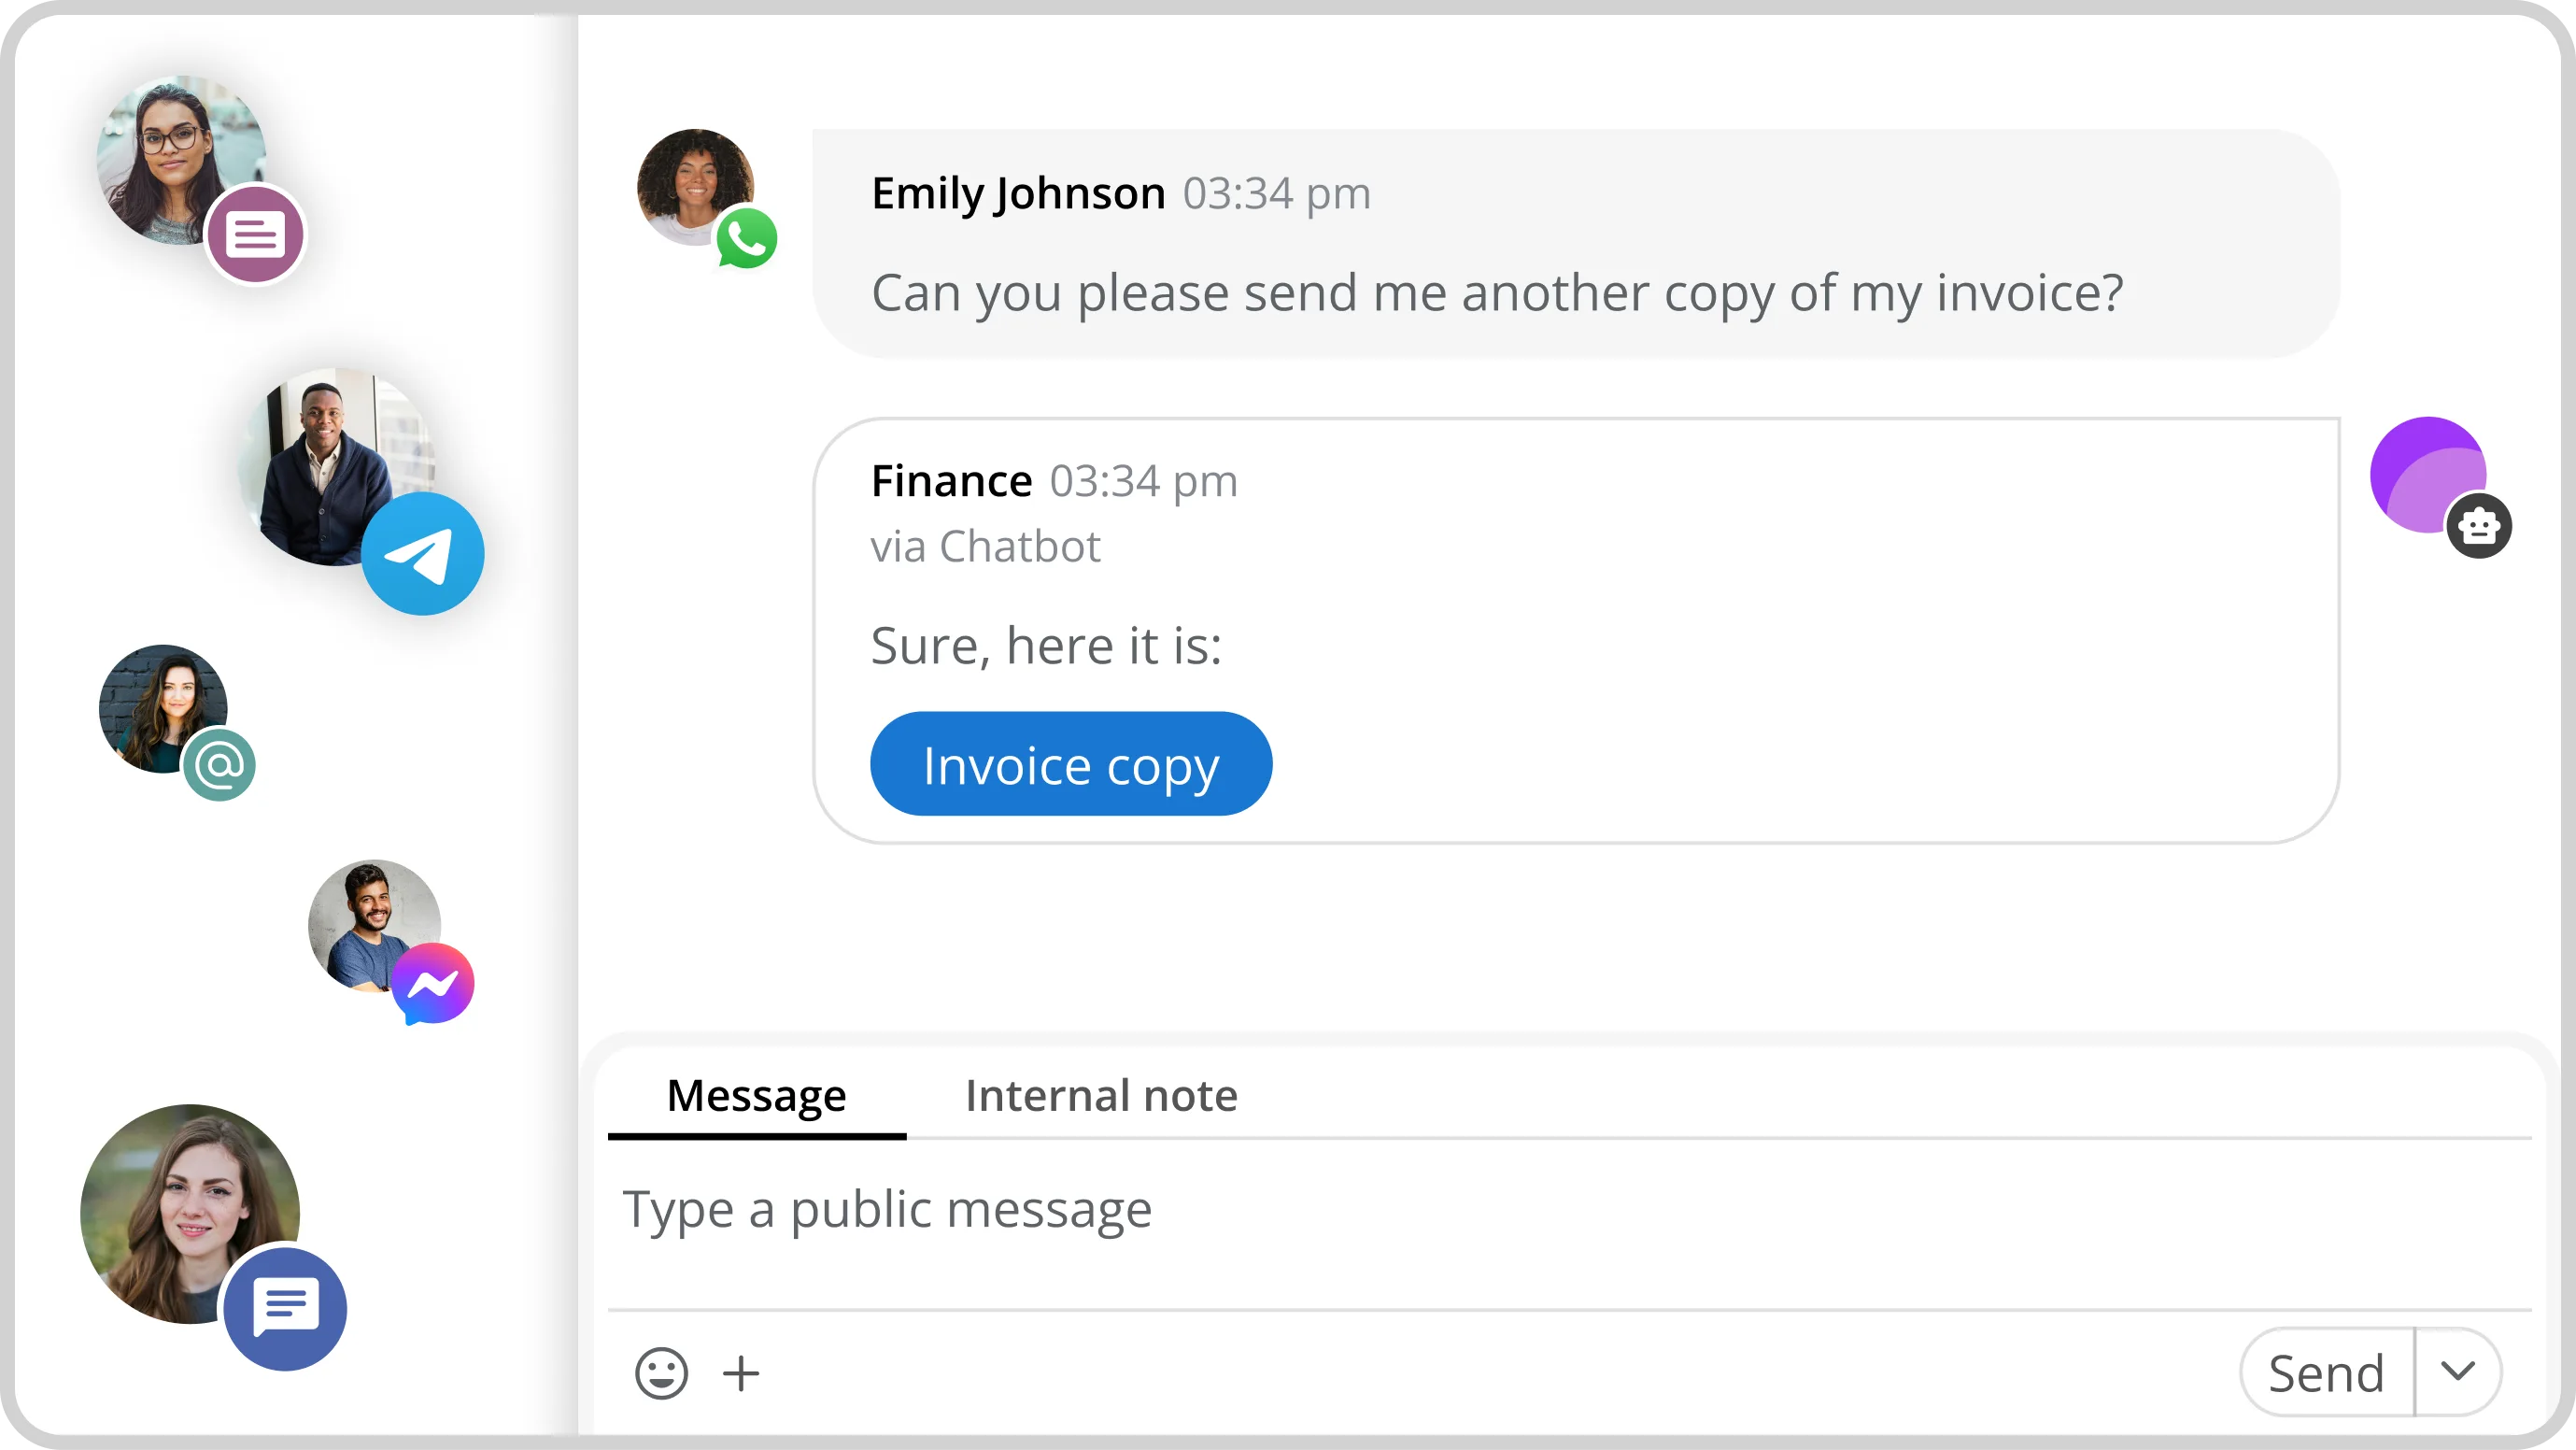Image resolution: width=2576 pixels, height=1450 pixels.
Task: Open the purple SMS channel badge
Action: pyautogui.click(x=255, y=236)
